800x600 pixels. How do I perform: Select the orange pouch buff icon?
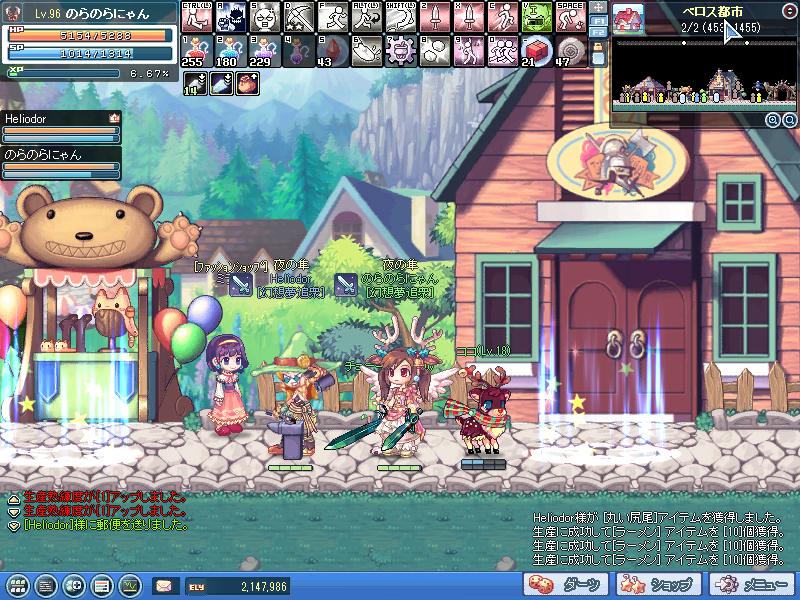point(247,83)
